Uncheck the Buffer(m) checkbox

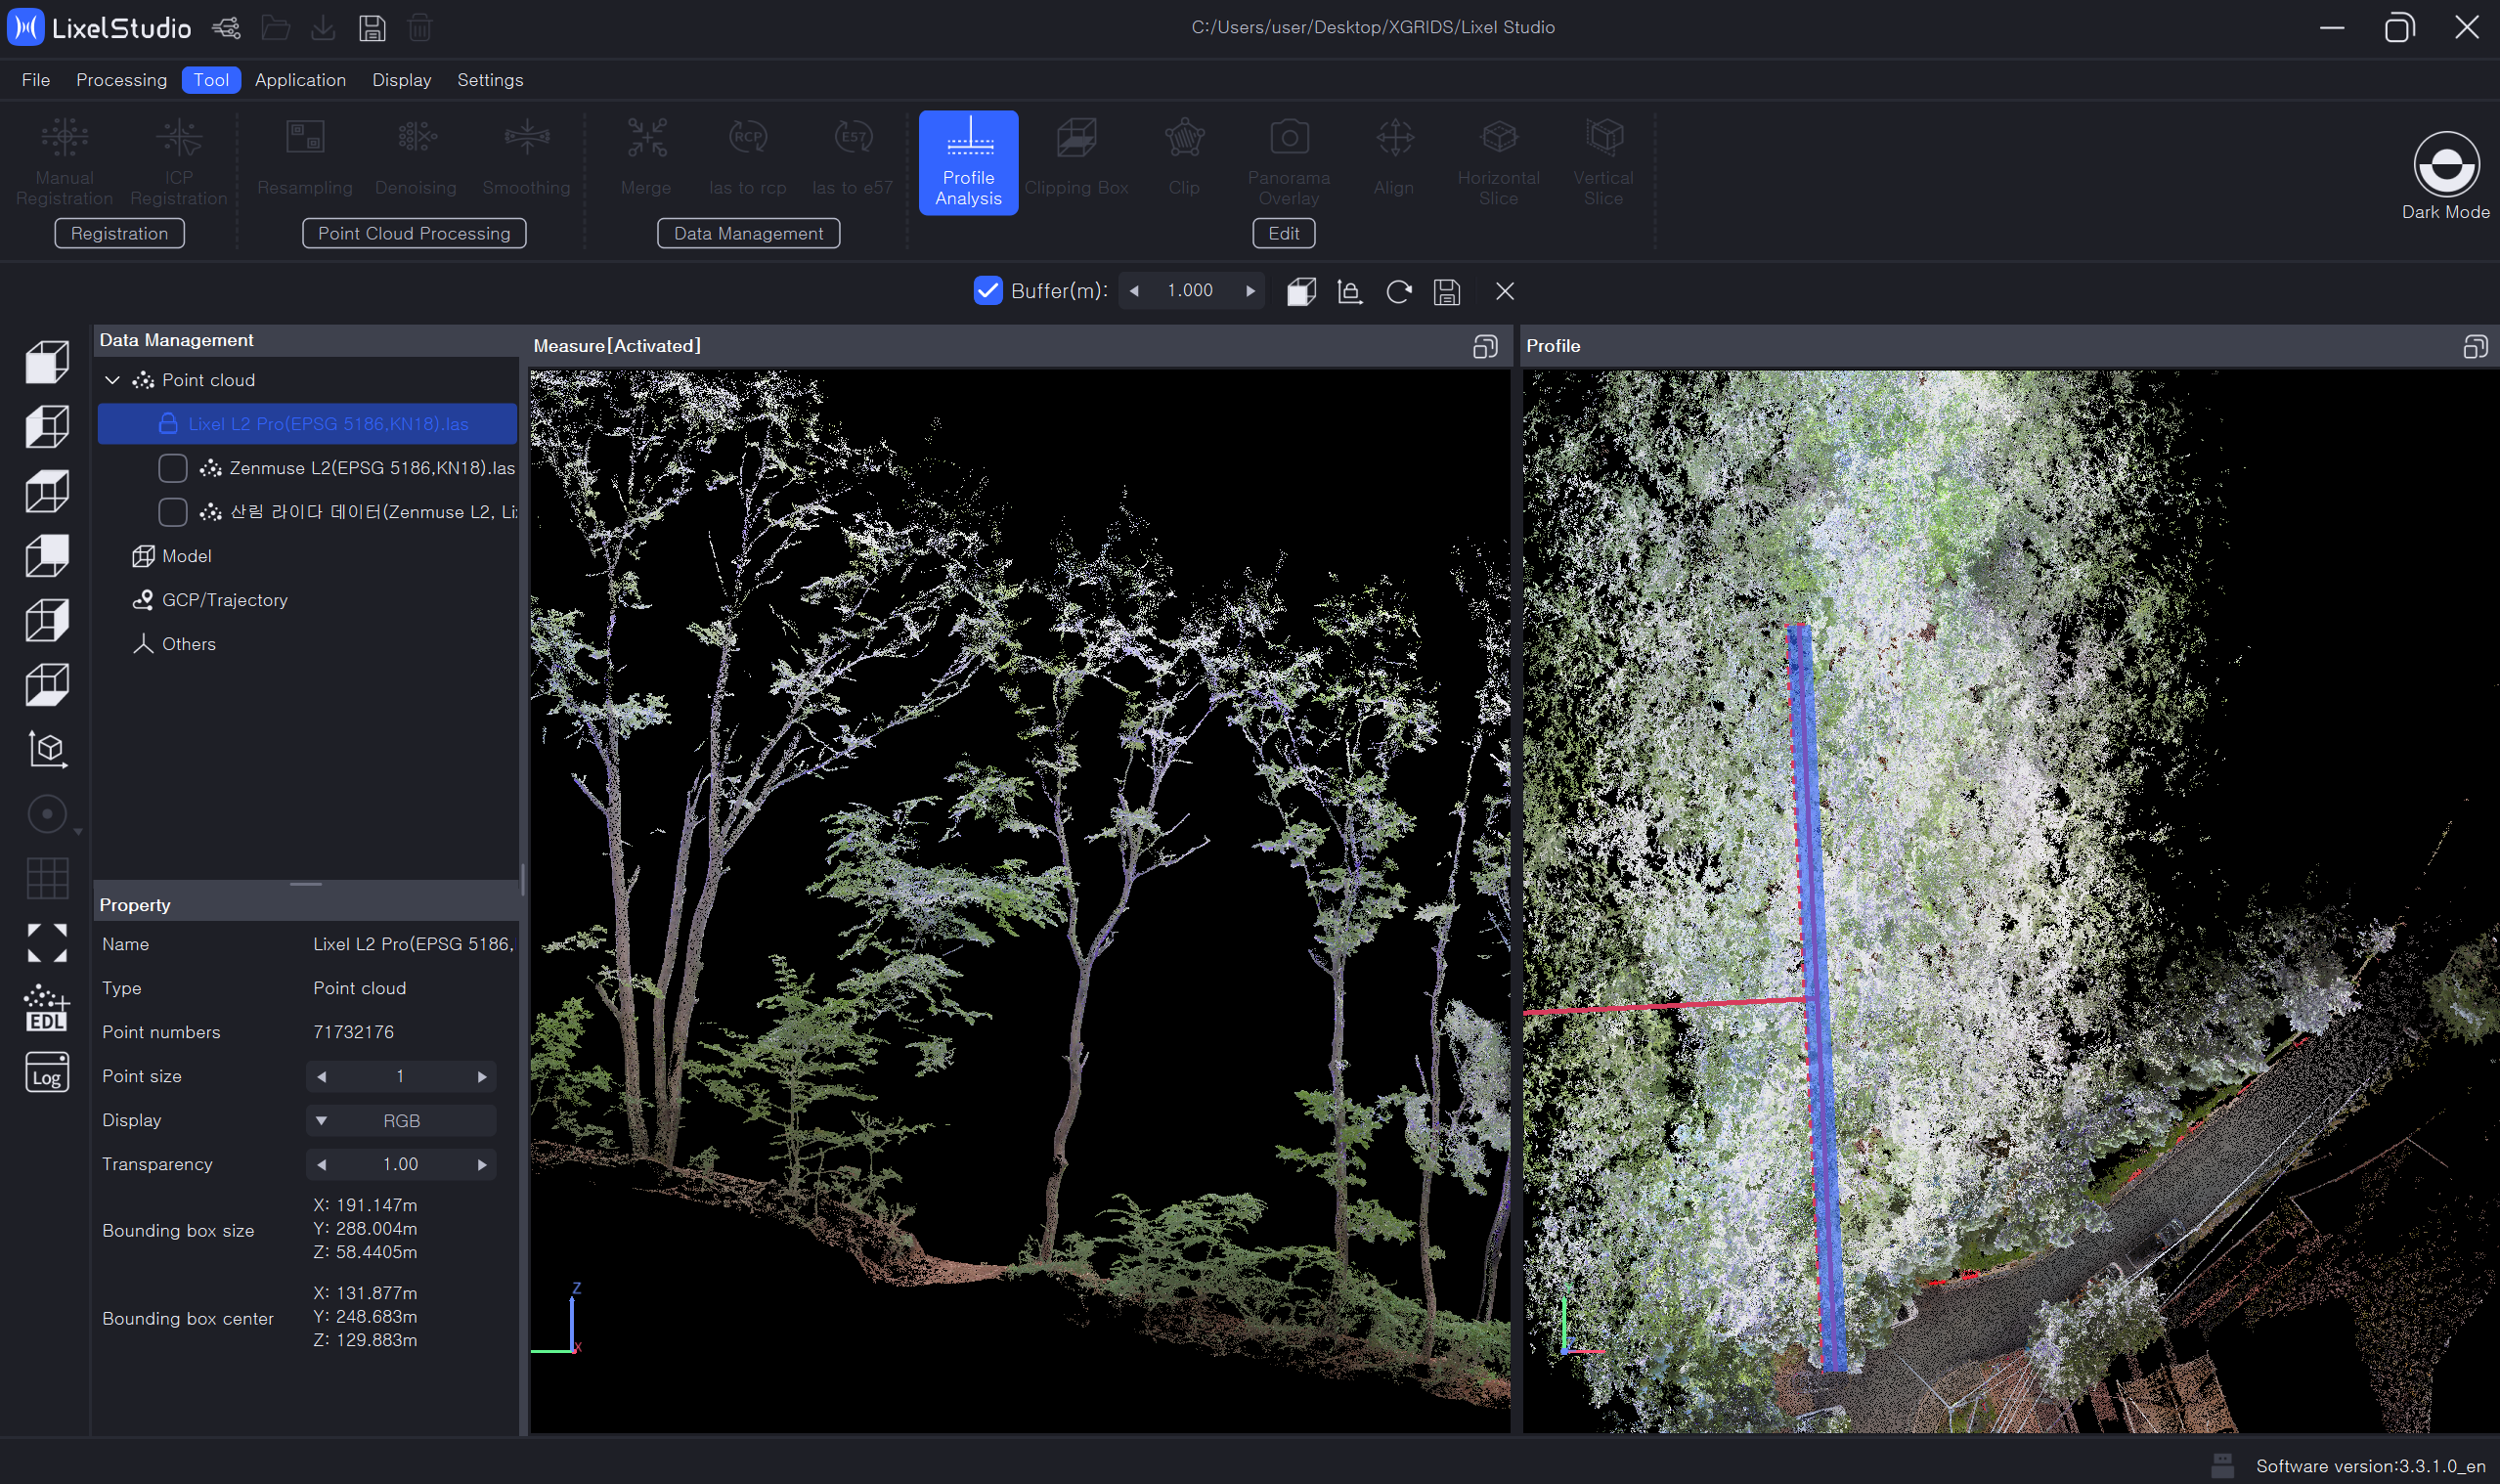tap(987, 291)
